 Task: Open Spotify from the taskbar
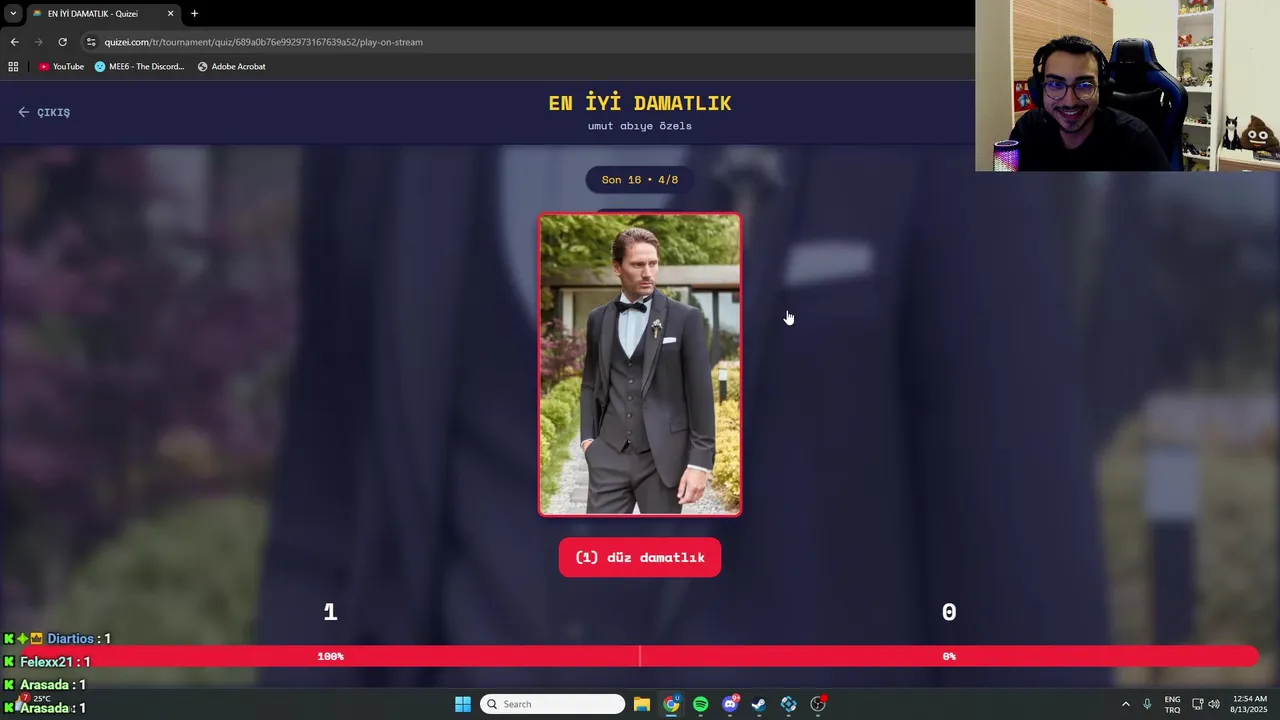700,704
